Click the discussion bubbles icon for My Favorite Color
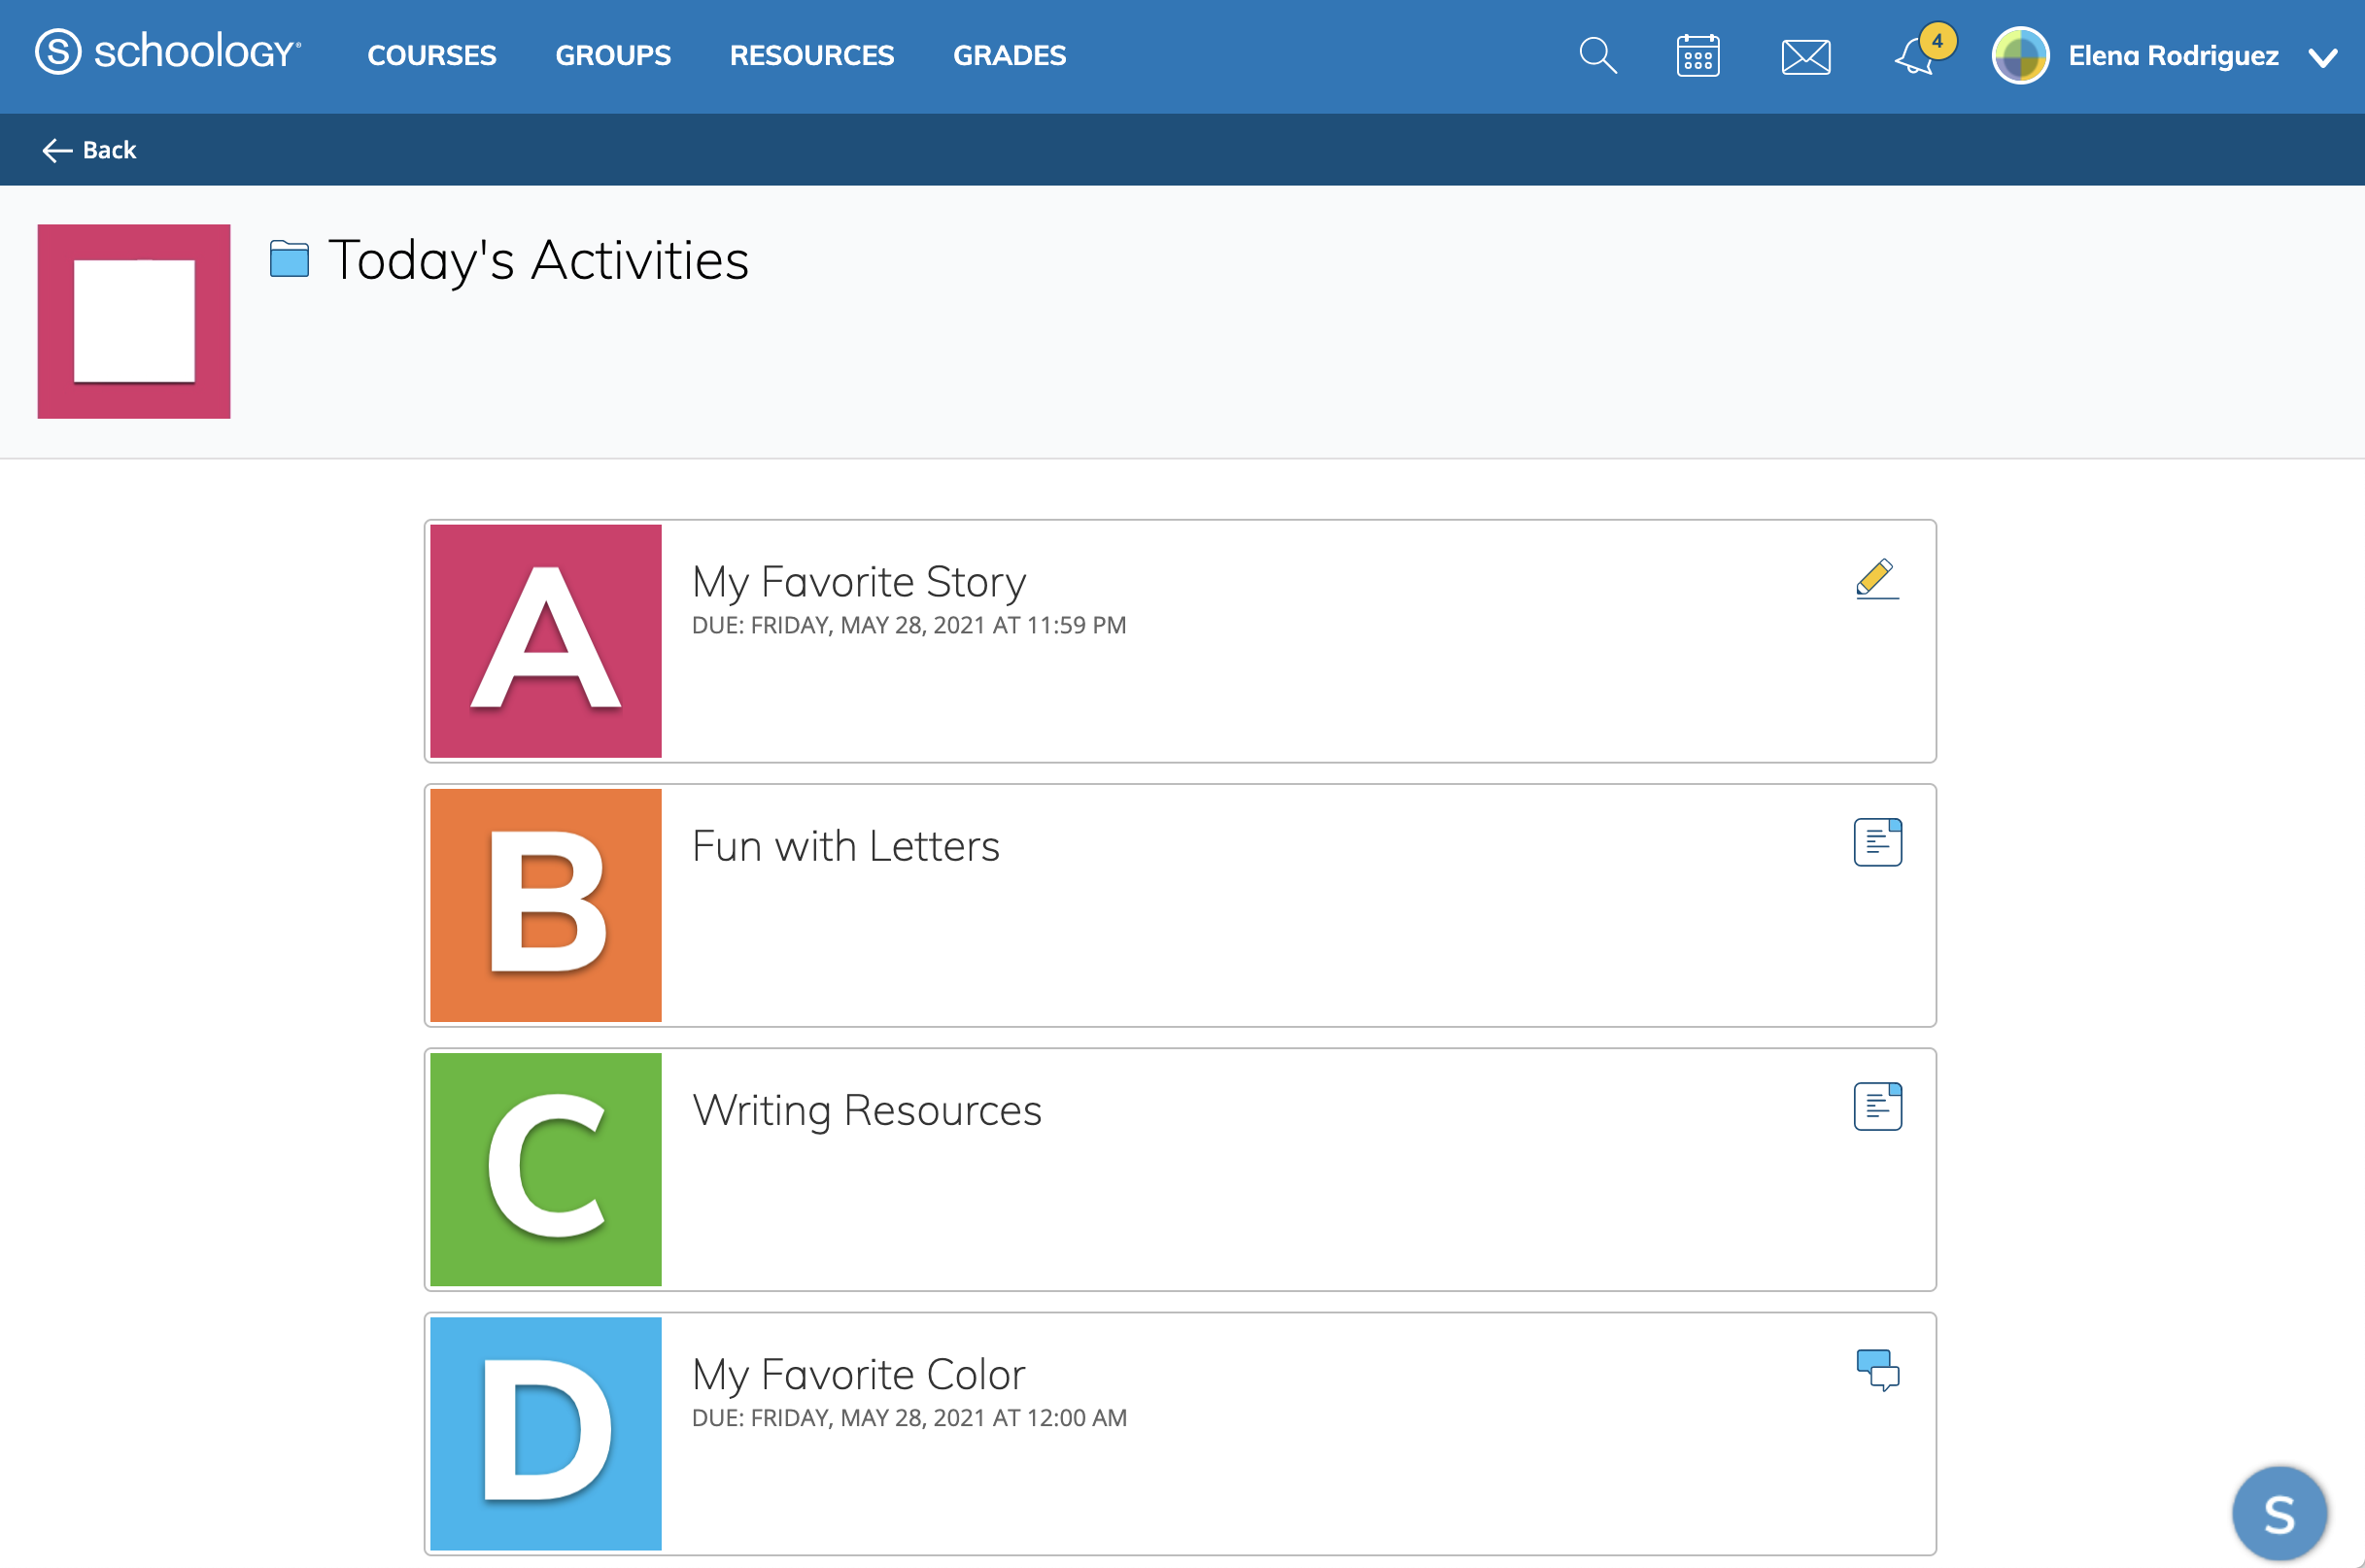The height and width of the screenshot is (1568, 2365). click(1877, 1370)
